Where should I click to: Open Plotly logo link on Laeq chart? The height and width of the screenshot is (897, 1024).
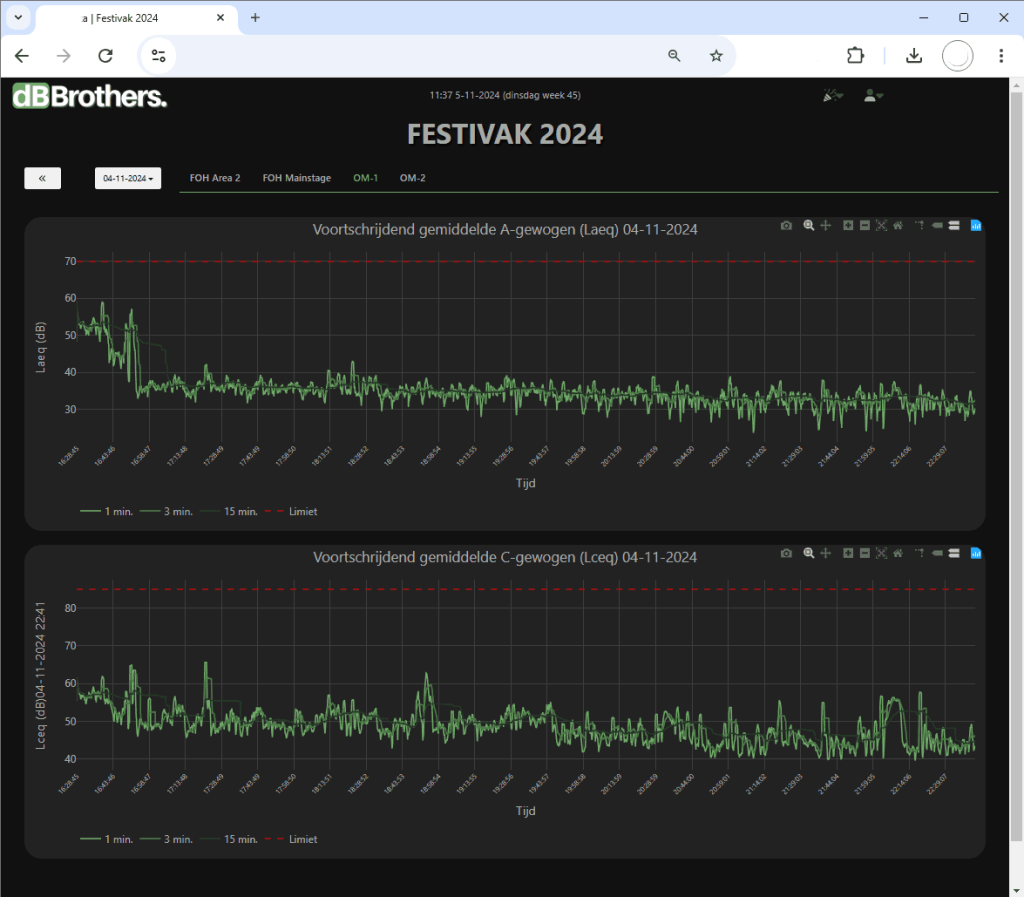(x=976, y=226)
